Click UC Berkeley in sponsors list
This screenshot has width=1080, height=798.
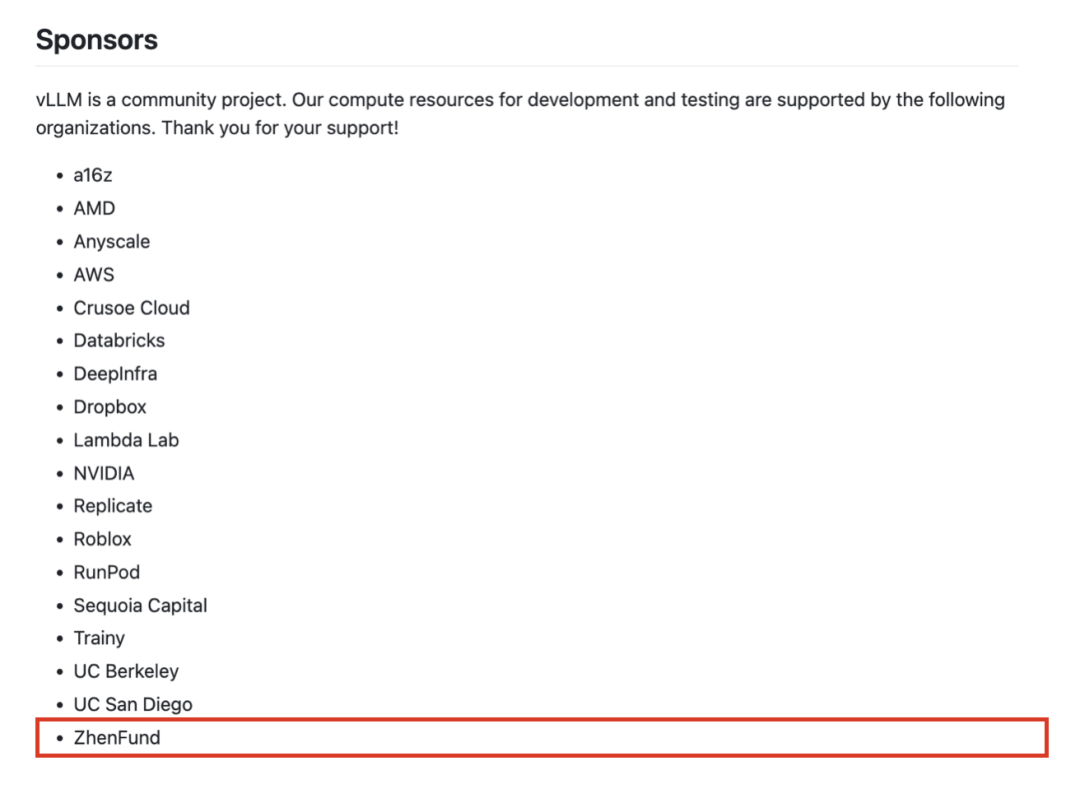tap(126, 671)
